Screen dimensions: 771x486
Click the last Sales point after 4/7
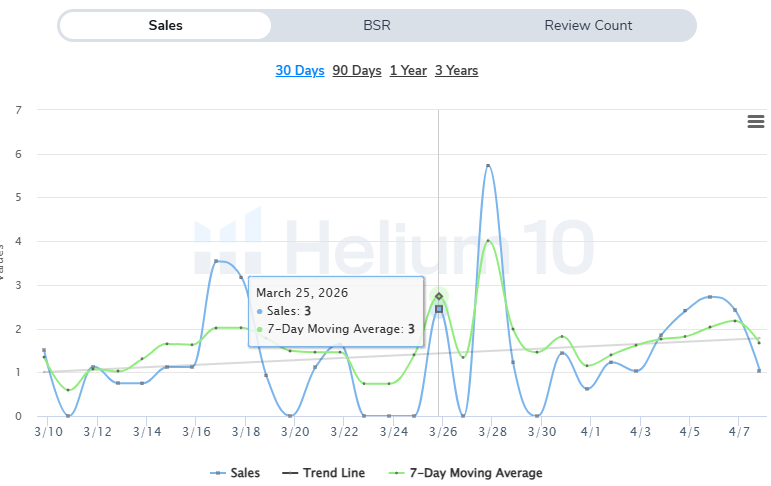[759, 370]
